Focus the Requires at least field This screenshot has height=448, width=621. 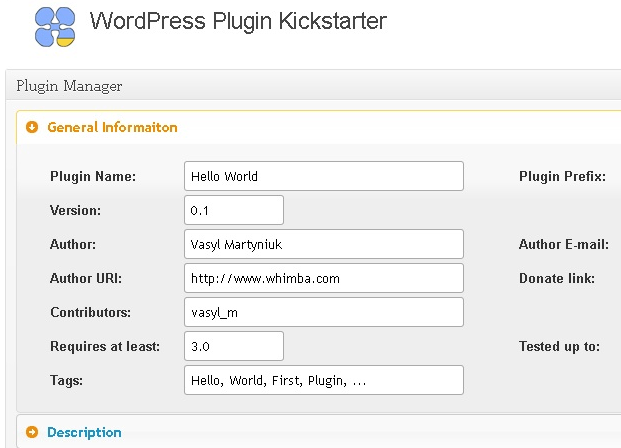[234, 346]
